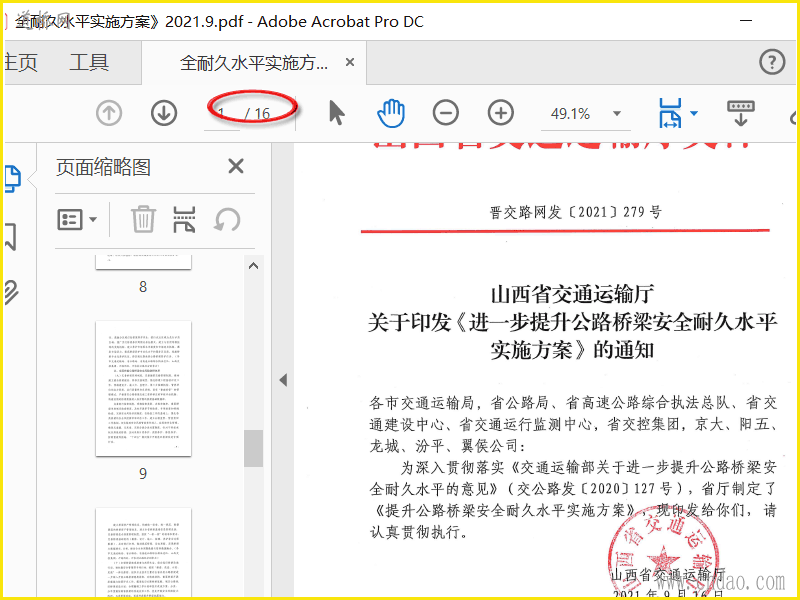Click the page 9 label

coord(143,474)
